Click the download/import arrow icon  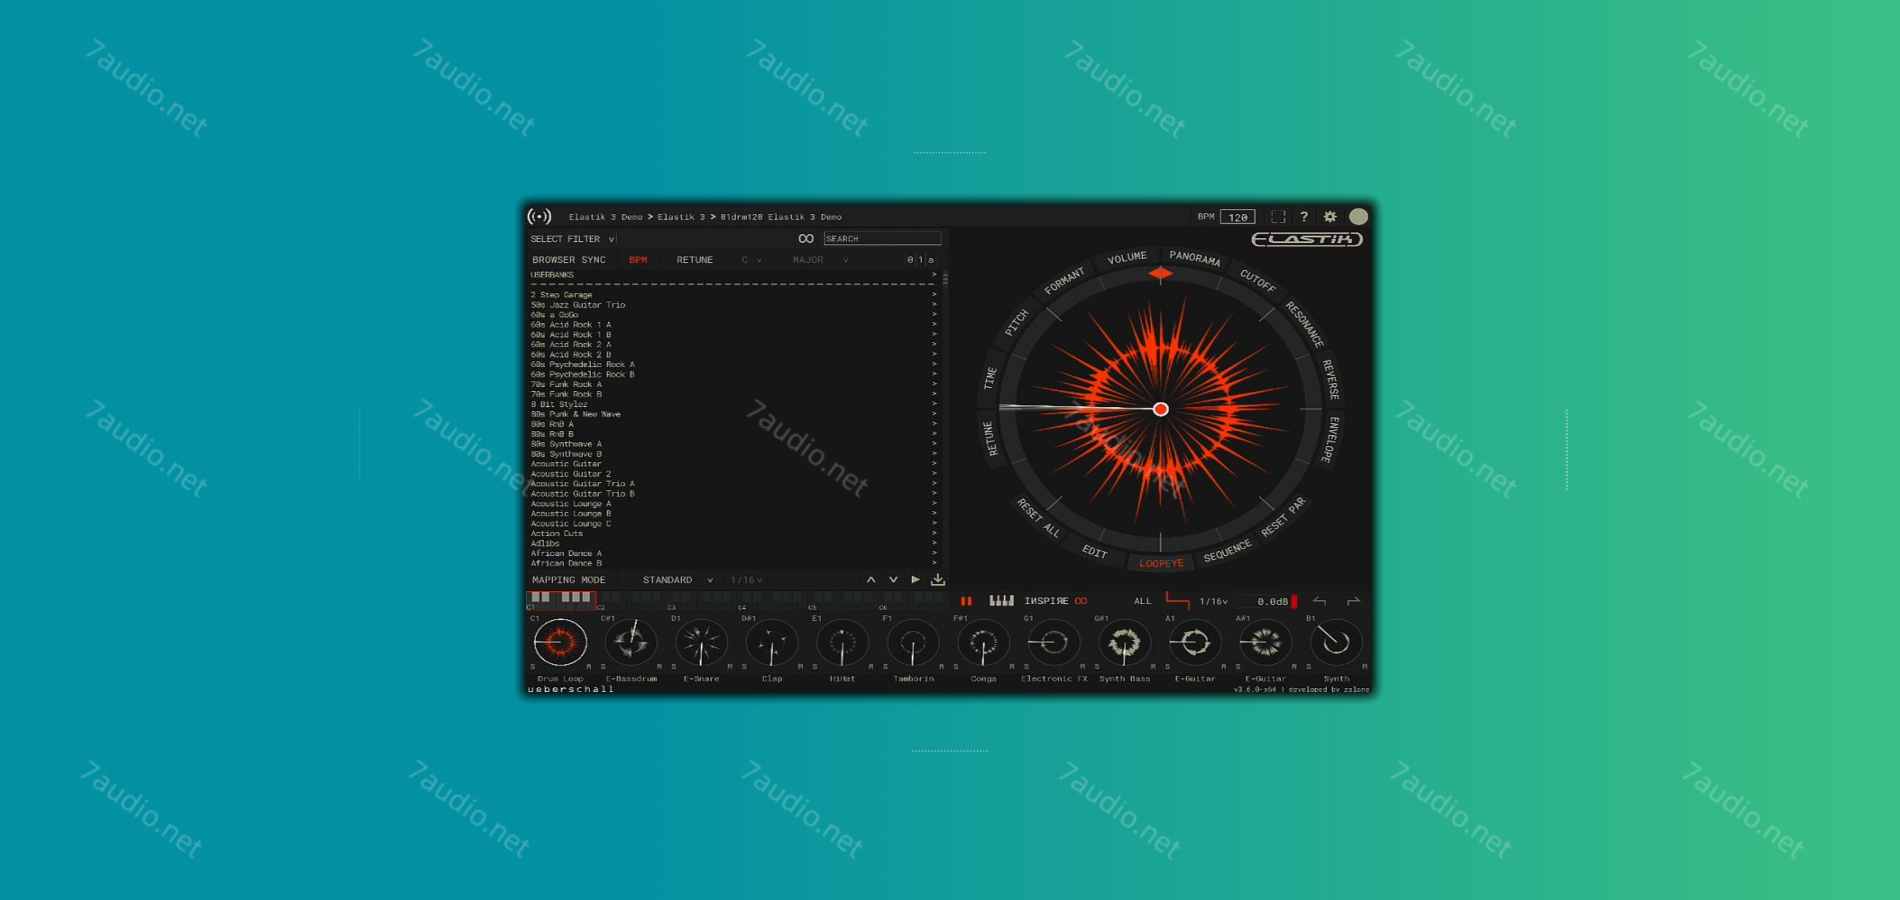pyautogui.click(x=938, y=580)
